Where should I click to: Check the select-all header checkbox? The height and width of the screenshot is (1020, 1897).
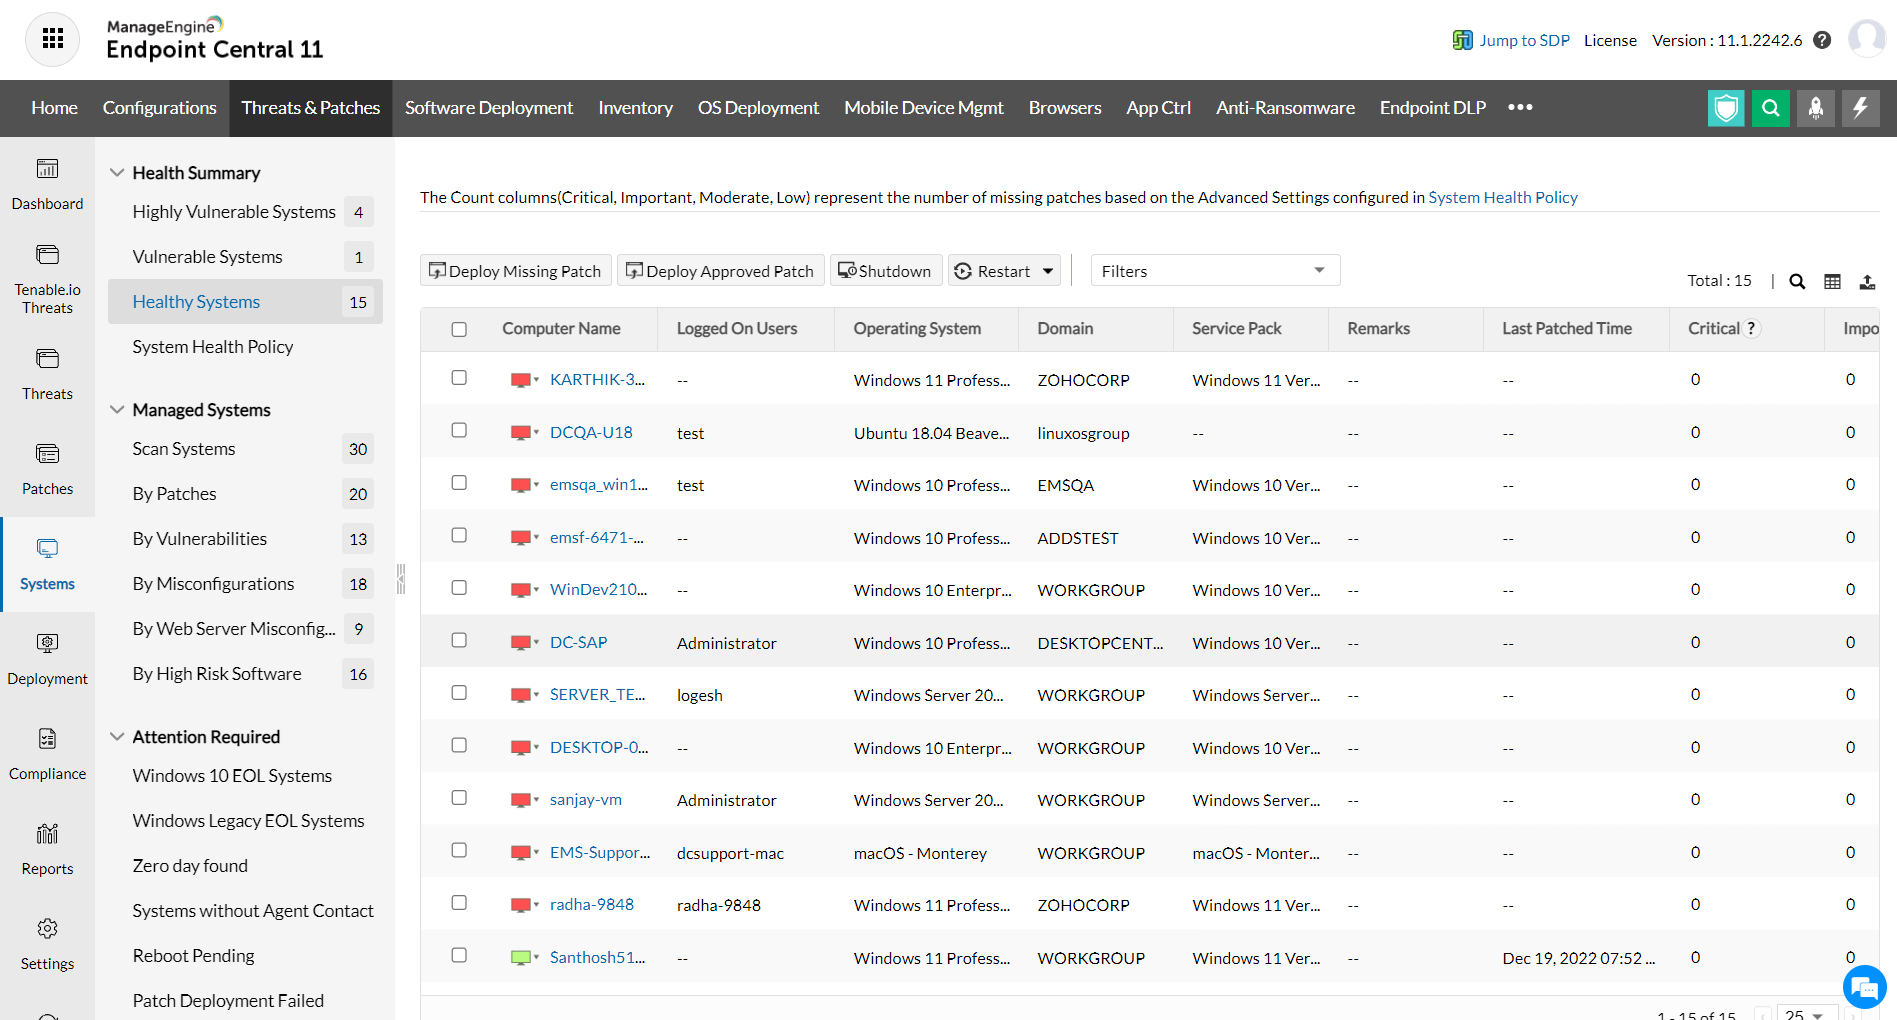pos(459,329)
